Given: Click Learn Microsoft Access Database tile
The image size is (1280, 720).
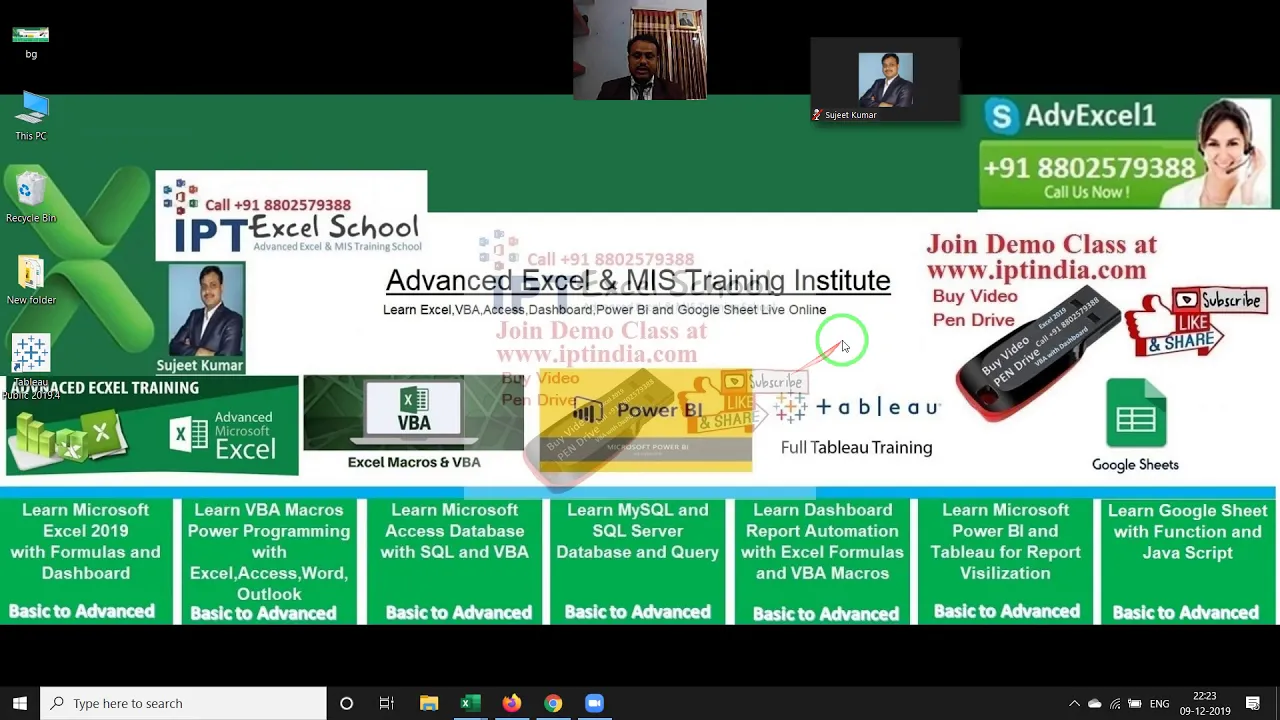Looking at the screenshot, I should pos(454,560).
